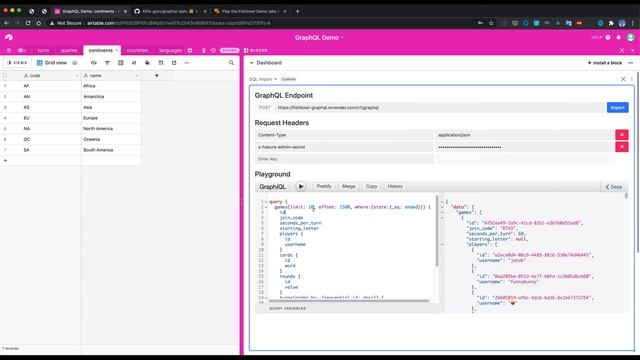Hide fields using the eye icon

point(93,63)
